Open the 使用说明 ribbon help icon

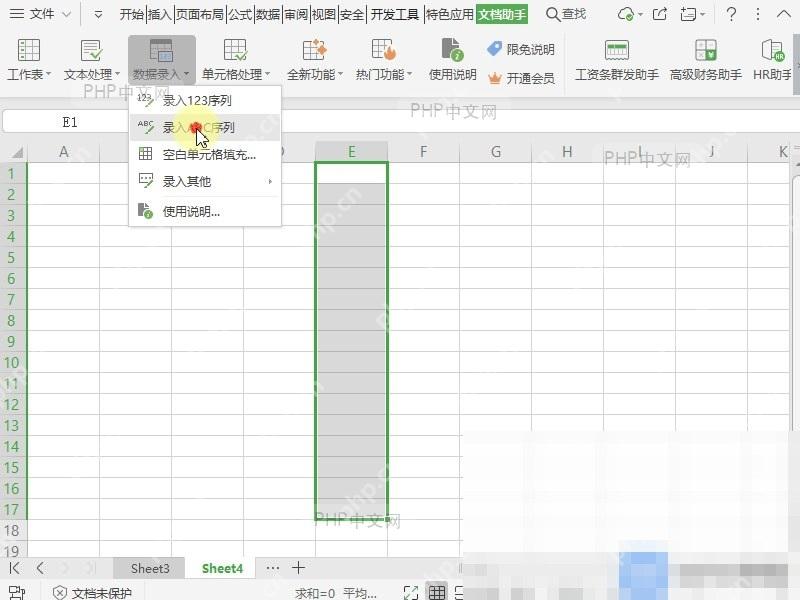[452, 50]
